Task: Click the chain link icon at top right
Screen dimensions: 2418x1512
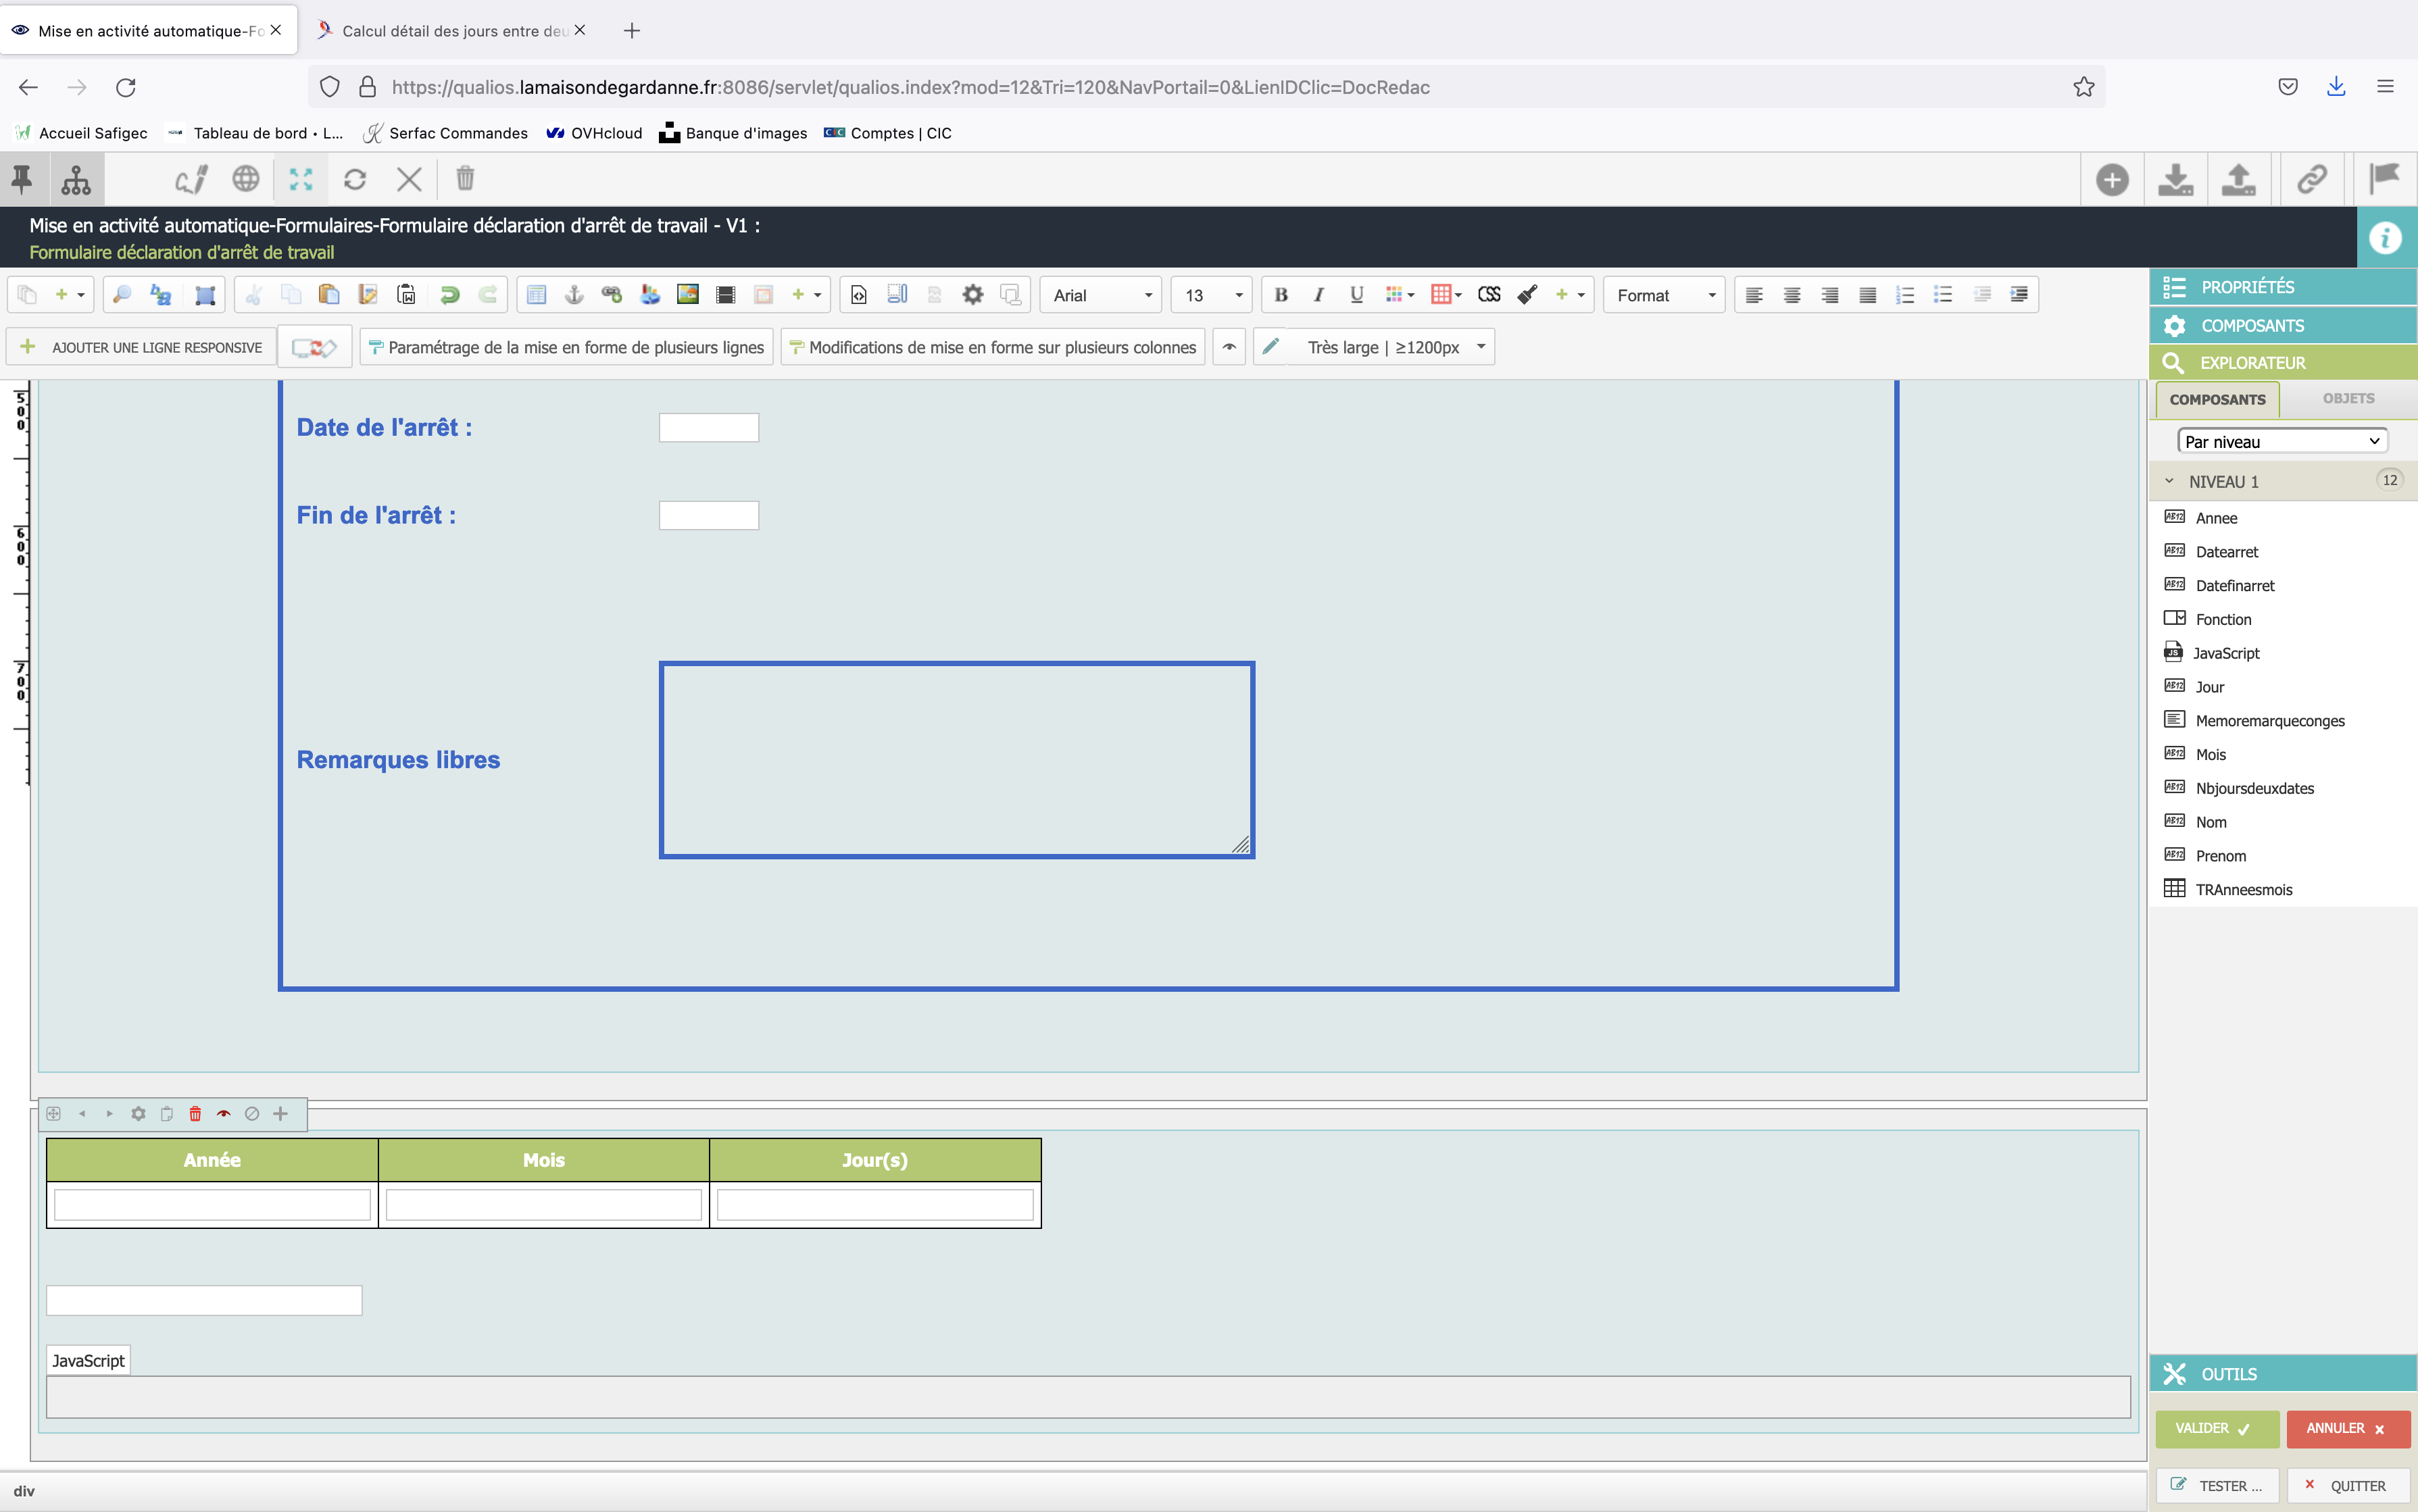Action: click(2312, 180)
